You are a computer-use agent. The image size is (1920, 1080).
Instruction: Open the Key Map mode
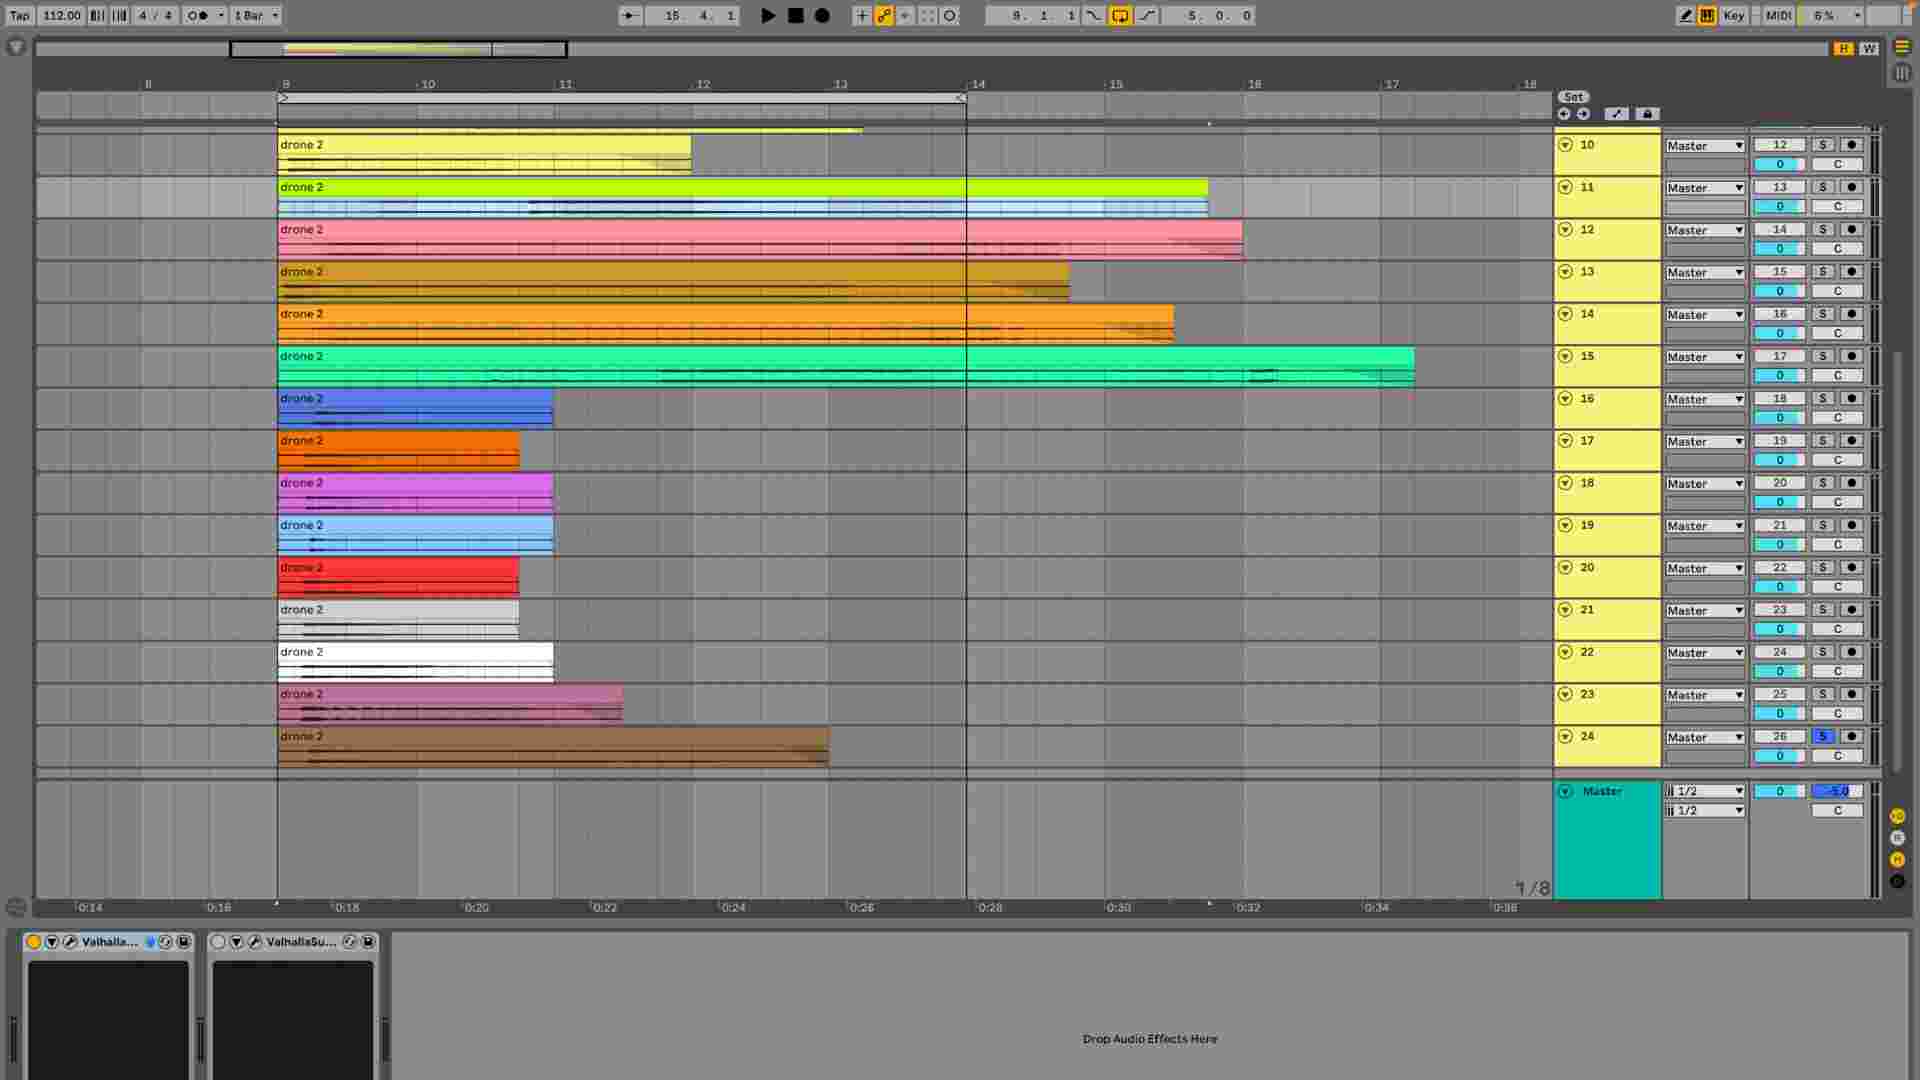click(1733, 15)
